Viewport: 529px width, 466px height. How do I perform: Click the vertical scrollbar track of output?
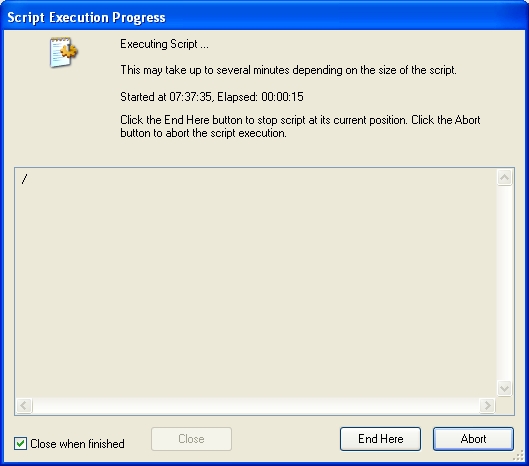[504, 283]
